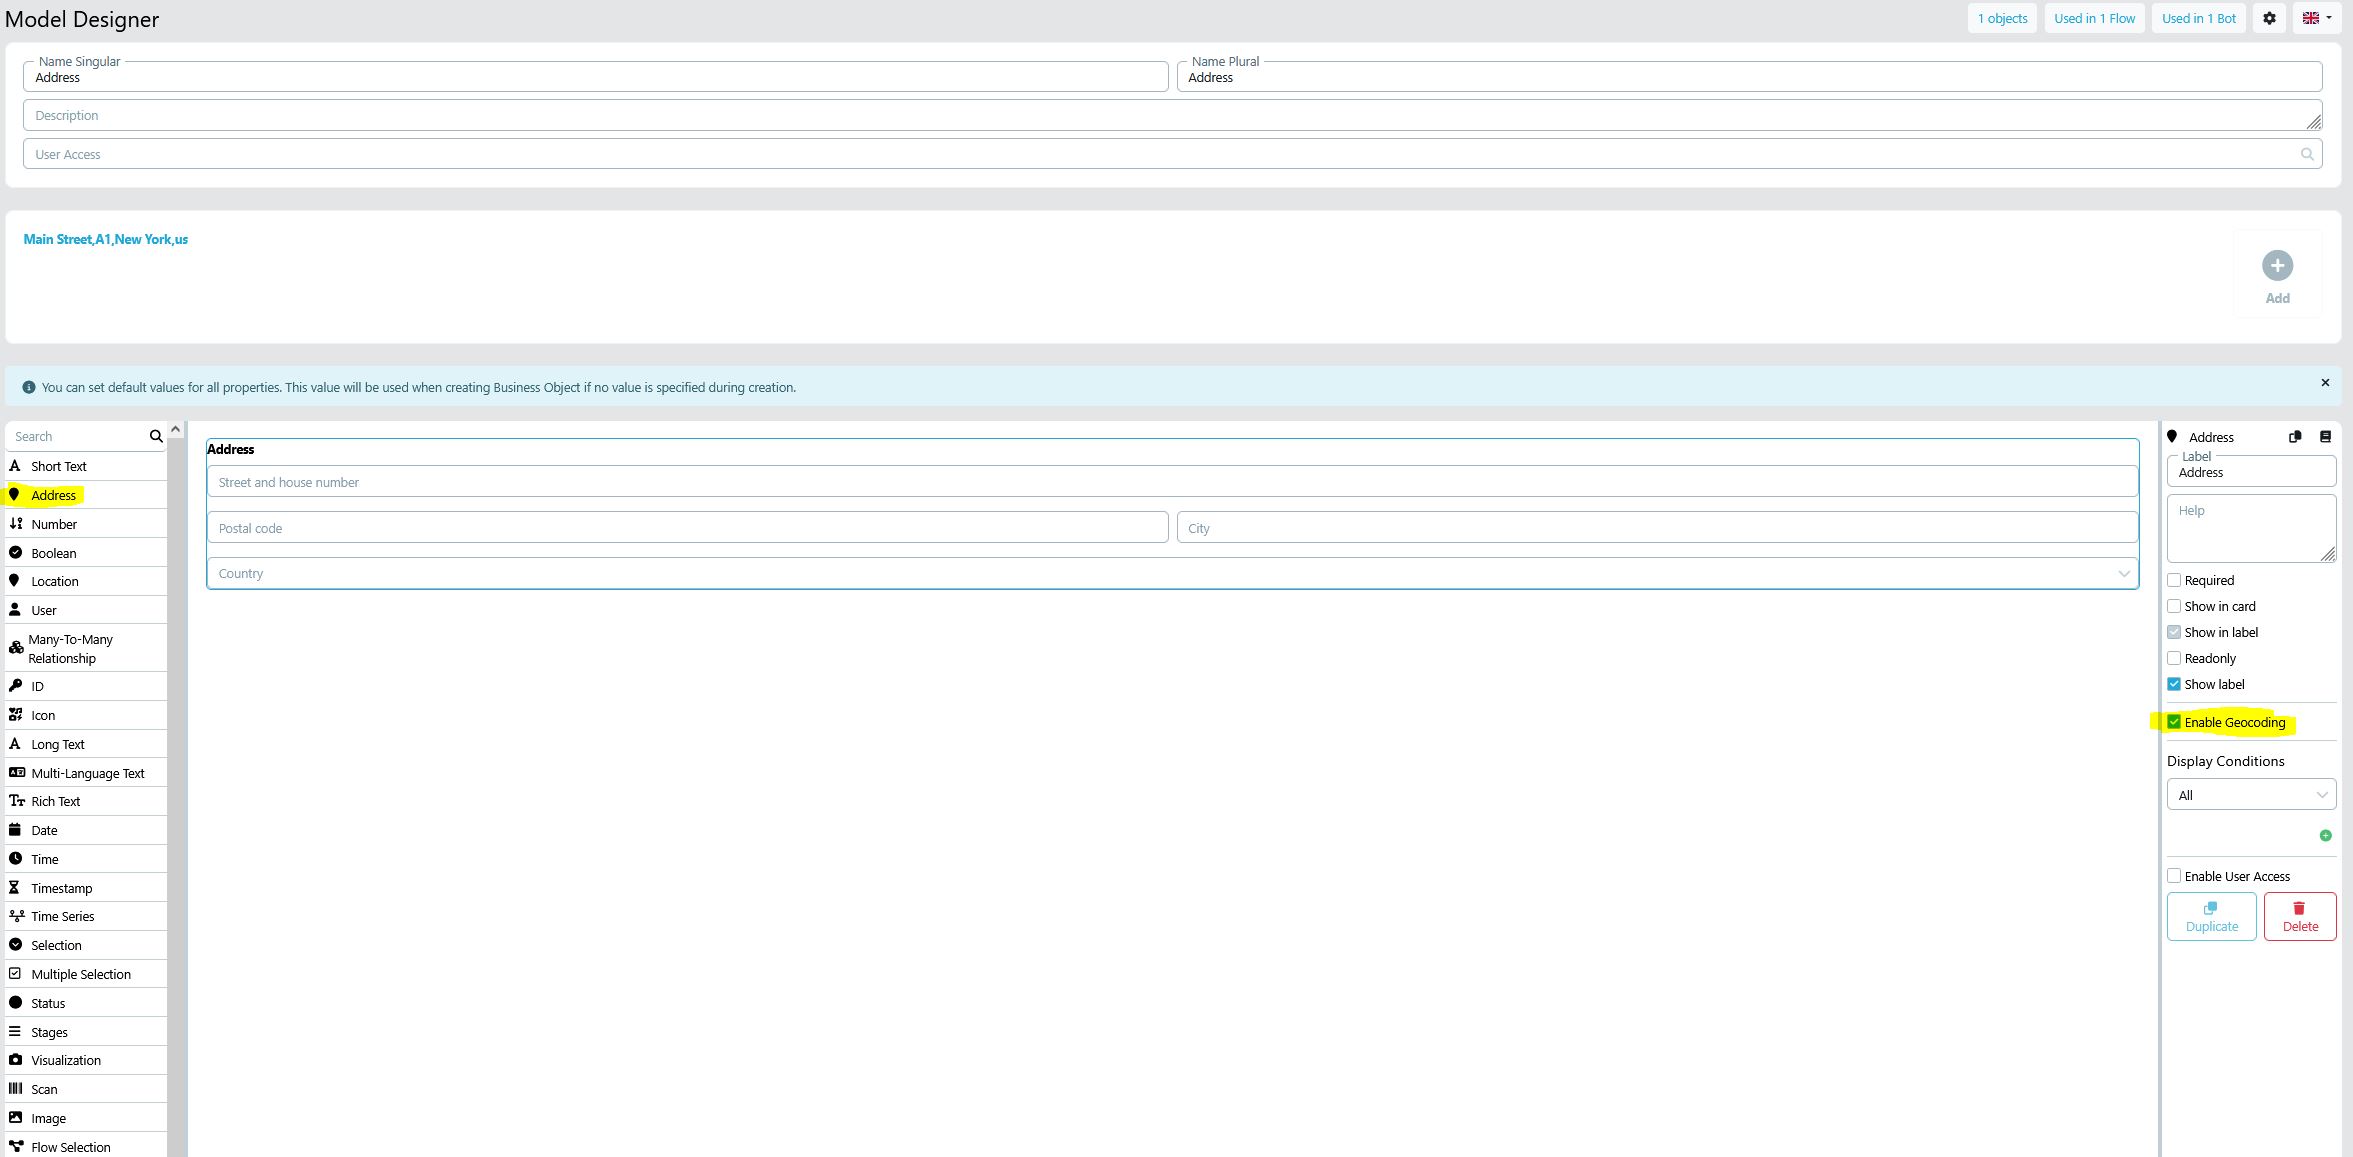This screenshot has height=1157, width=2353.
Task: Click the copy icon next to Address label
Action: click(x=2293, y=436)
